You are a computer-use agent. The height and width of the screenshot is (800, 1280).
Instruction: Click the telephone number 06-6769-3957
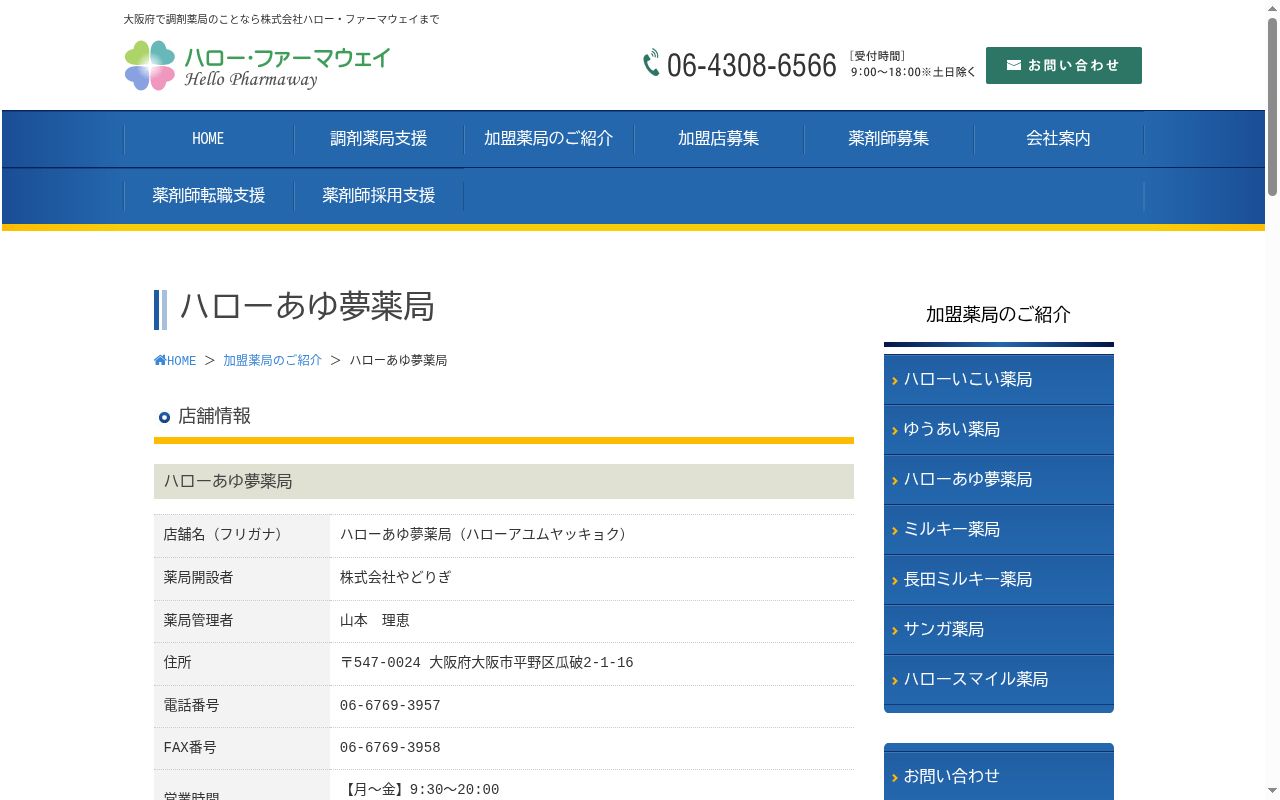[x=390, y=706]
